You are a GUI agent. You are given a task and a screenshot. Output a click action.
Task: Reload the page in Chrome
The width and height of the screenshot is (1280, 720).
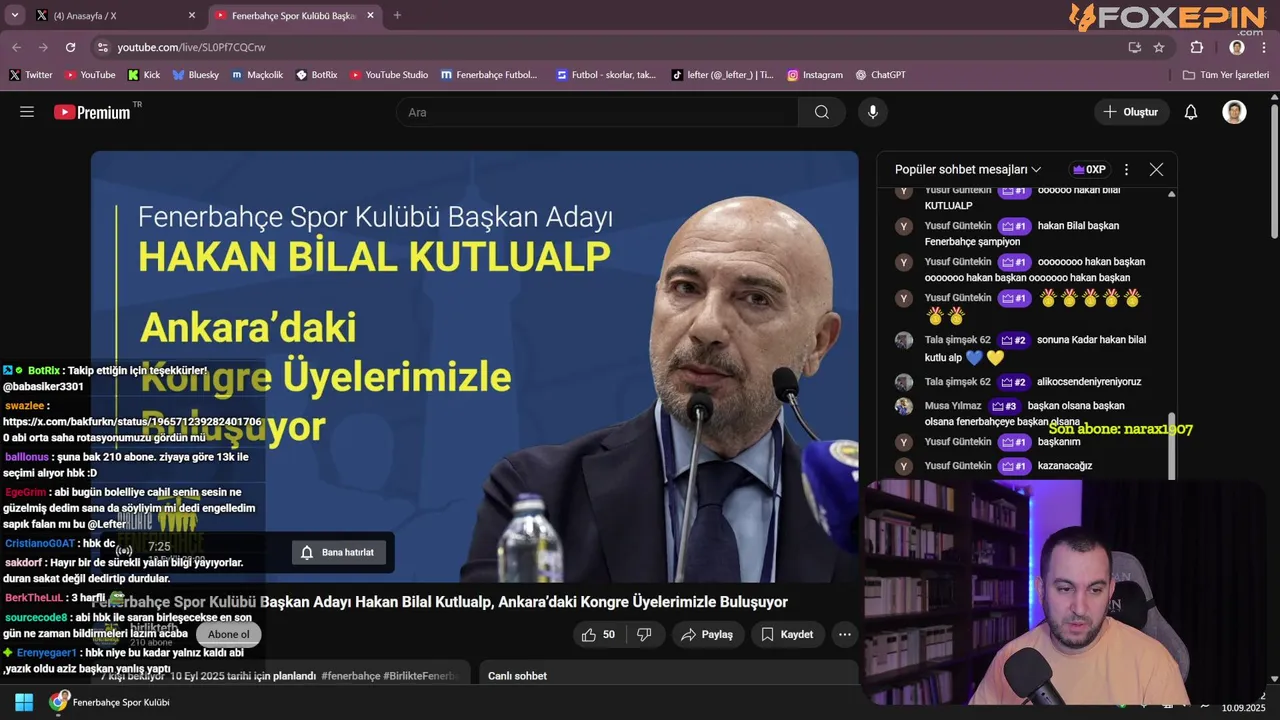(x=70, y=47)
